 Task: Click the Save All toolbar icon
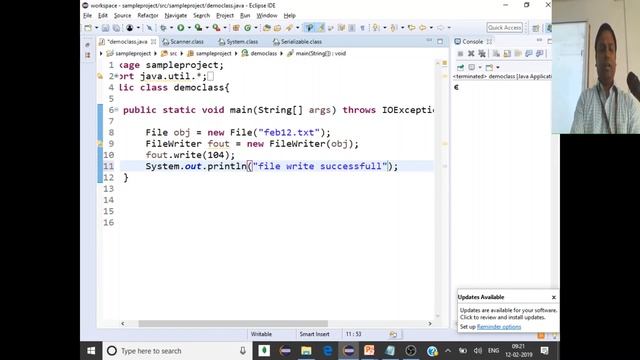[117, 28]
